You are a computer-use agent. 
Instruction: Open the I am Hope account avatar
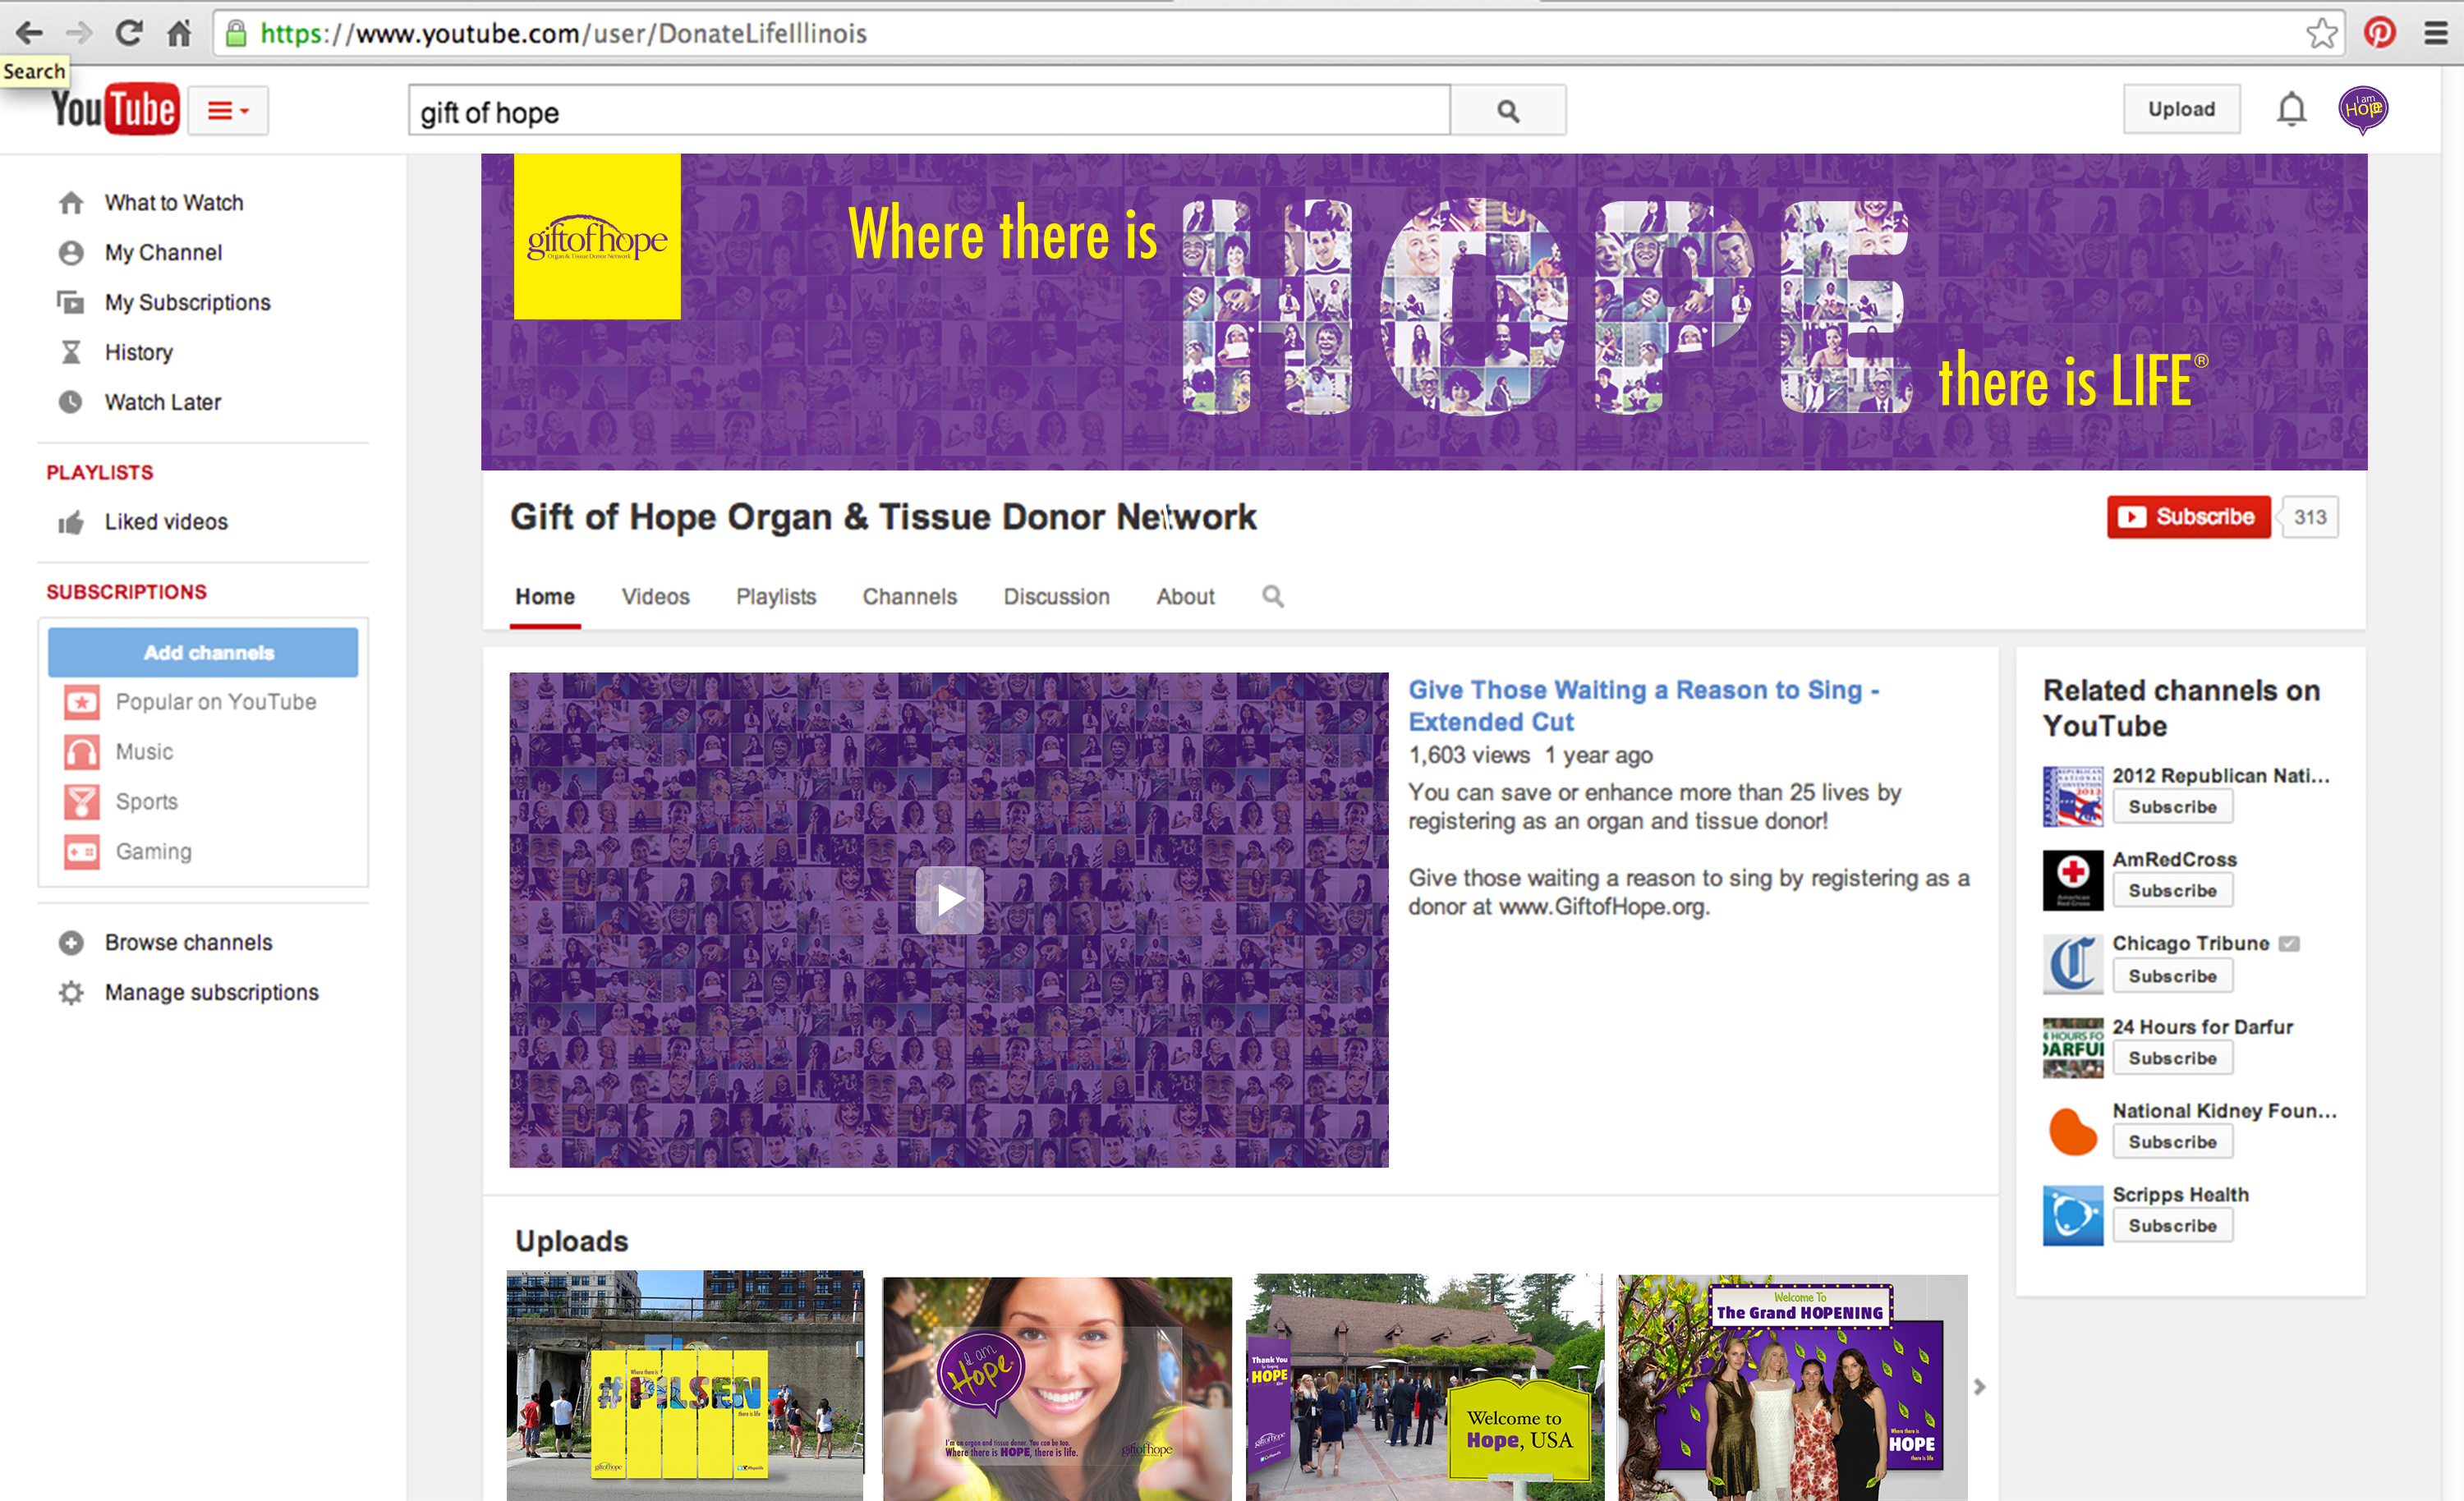[2362, 109]
